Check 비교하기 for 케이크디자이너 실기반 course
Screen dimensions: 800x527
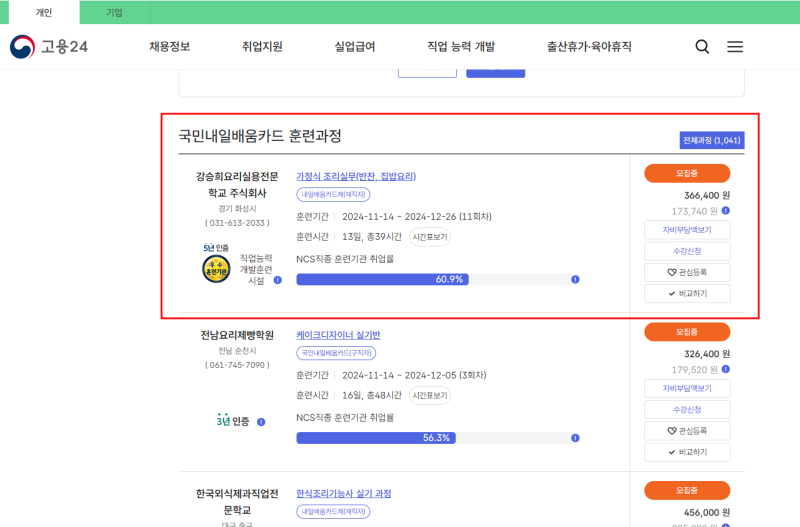687,453
